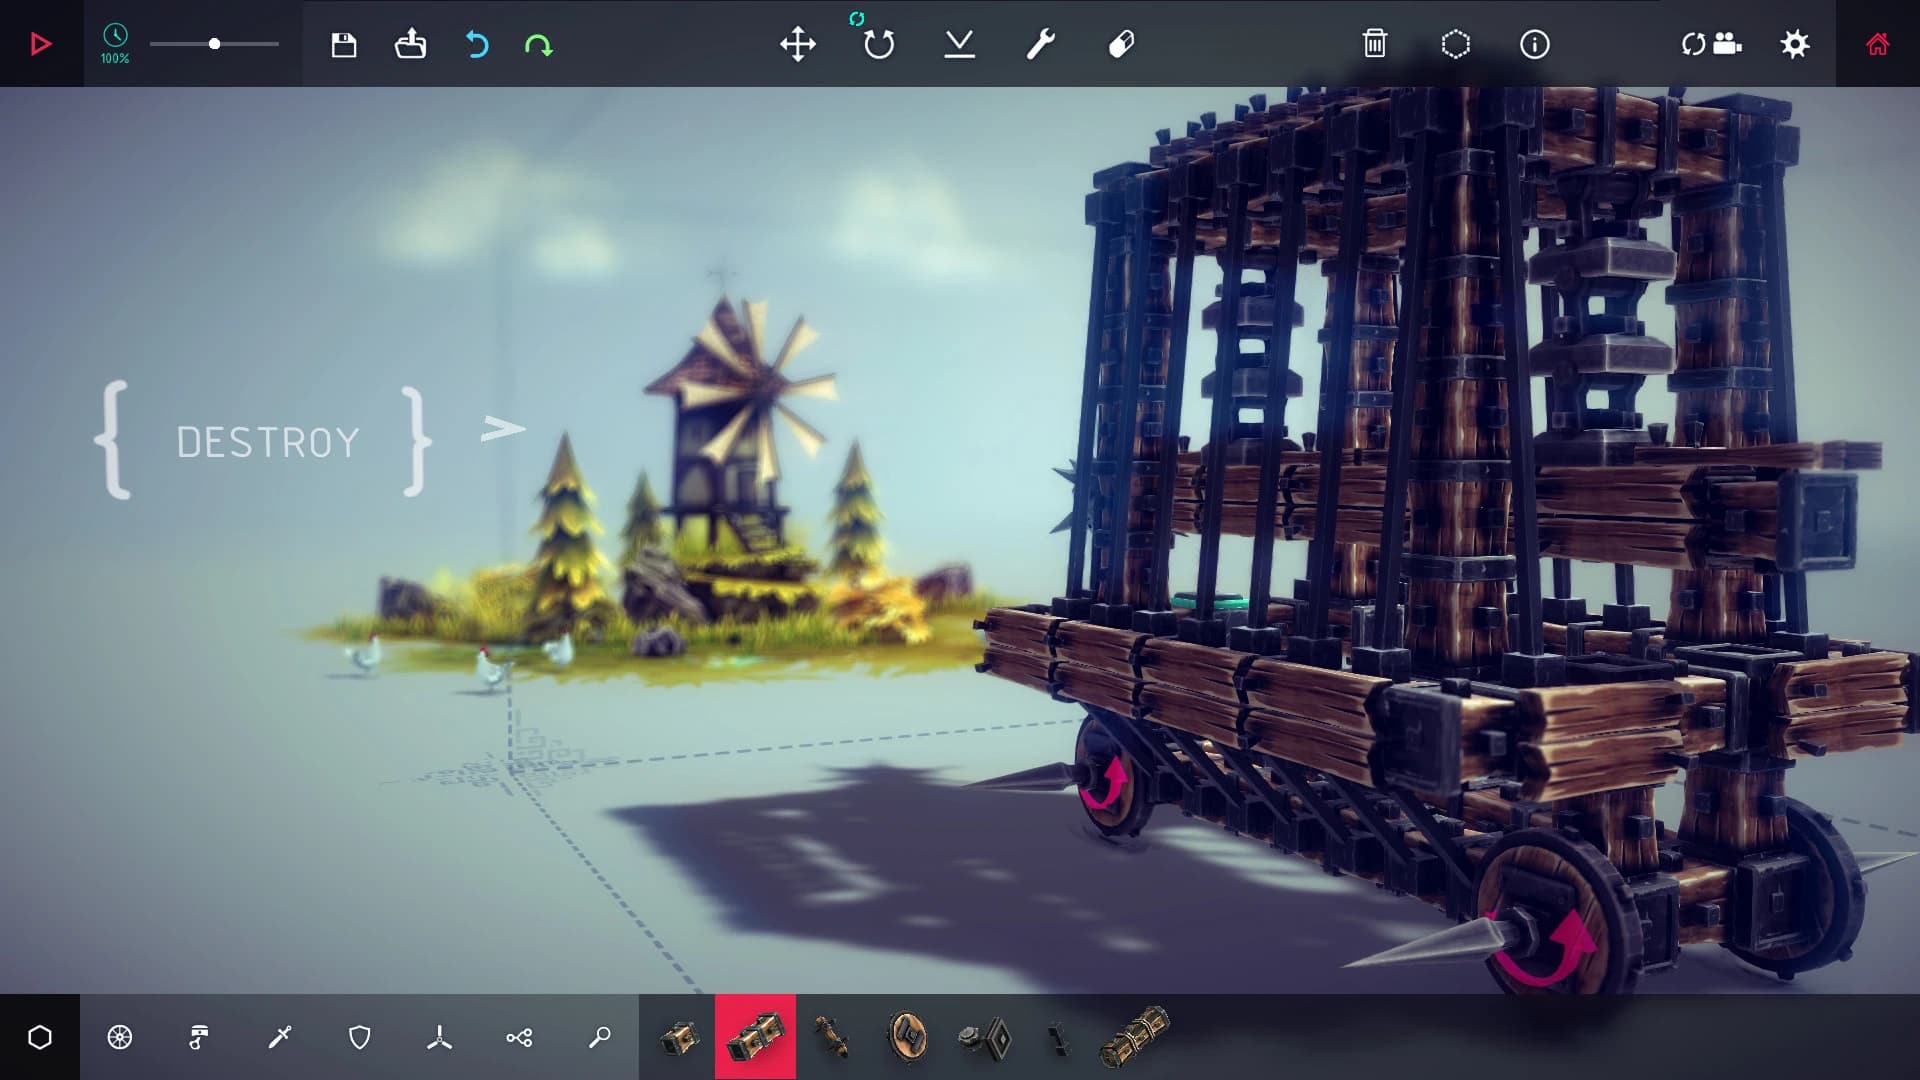Screen dimensions: 1920x1080
Task: Switch to the basic blocks tab
Action: tap(40, 1037)
